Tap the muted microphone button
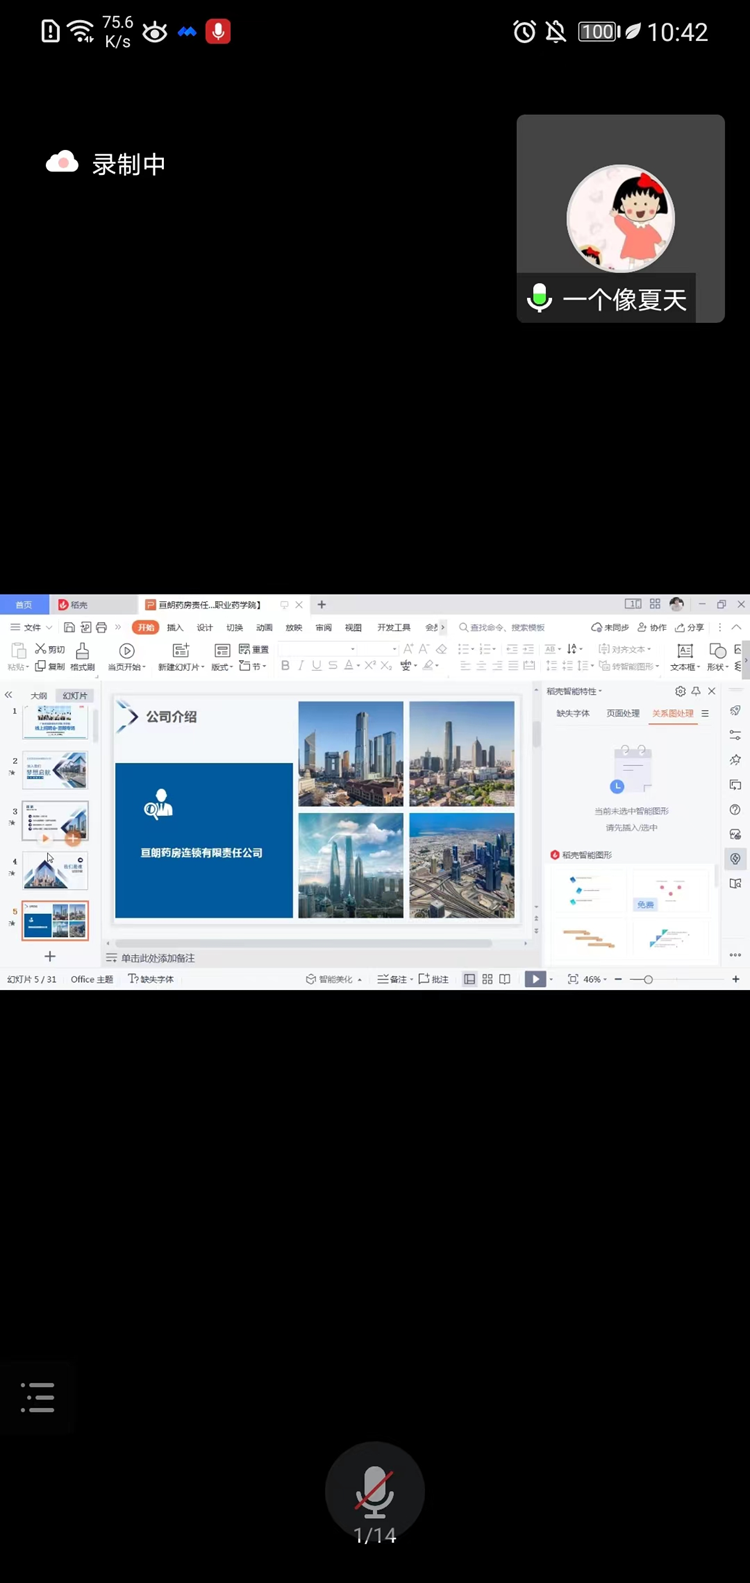 [375, 1490]
